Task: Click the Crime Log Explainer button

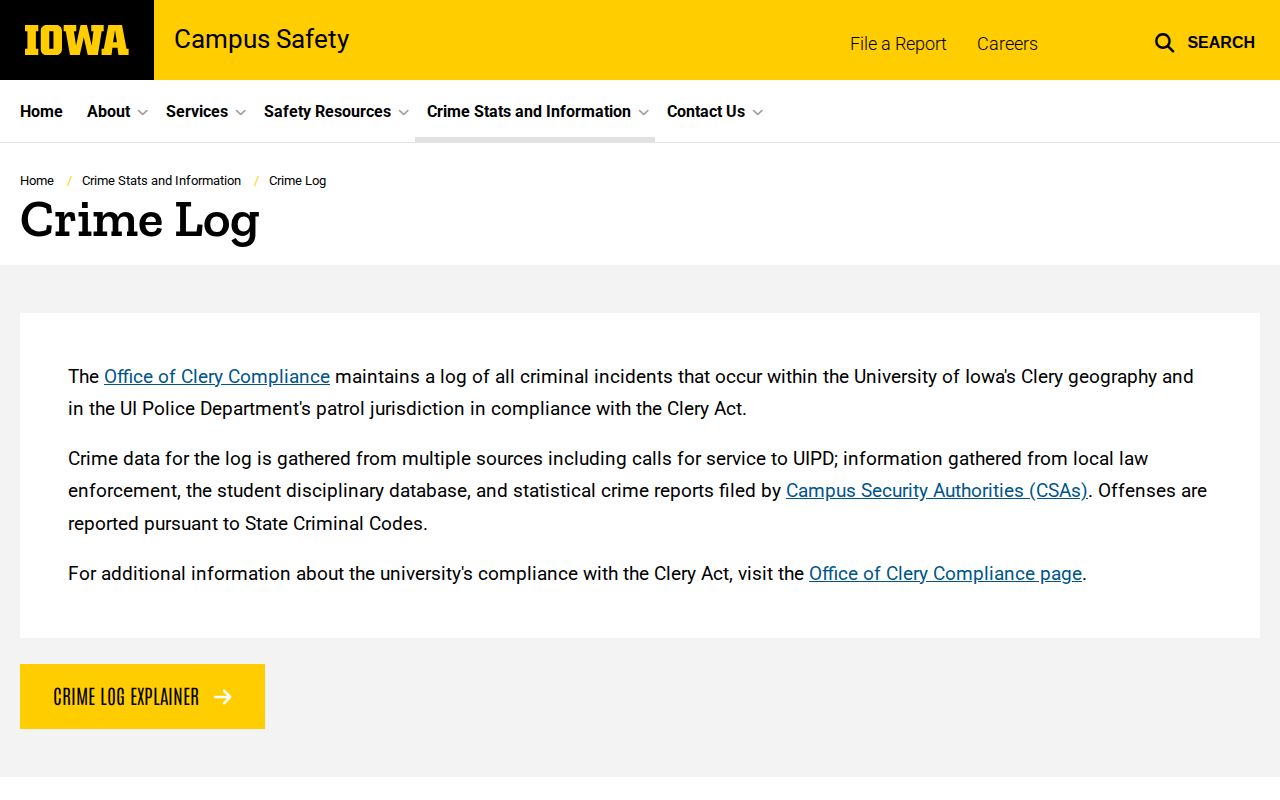Action: (x=142, y=697)
